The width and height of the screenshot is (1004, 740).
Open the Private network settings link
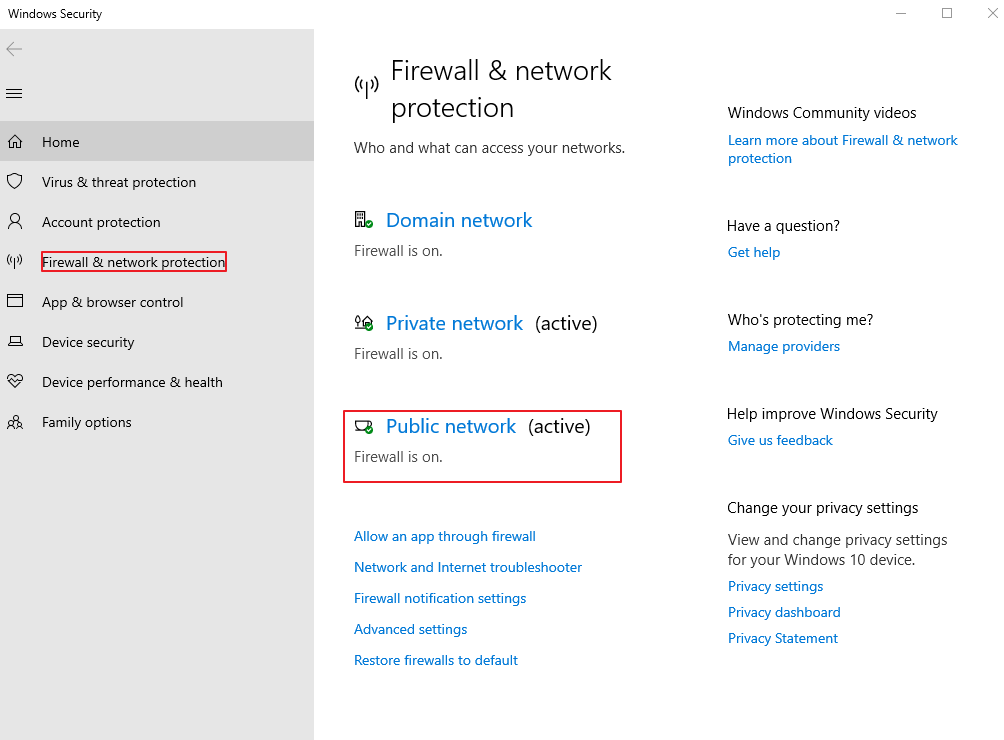454,323
